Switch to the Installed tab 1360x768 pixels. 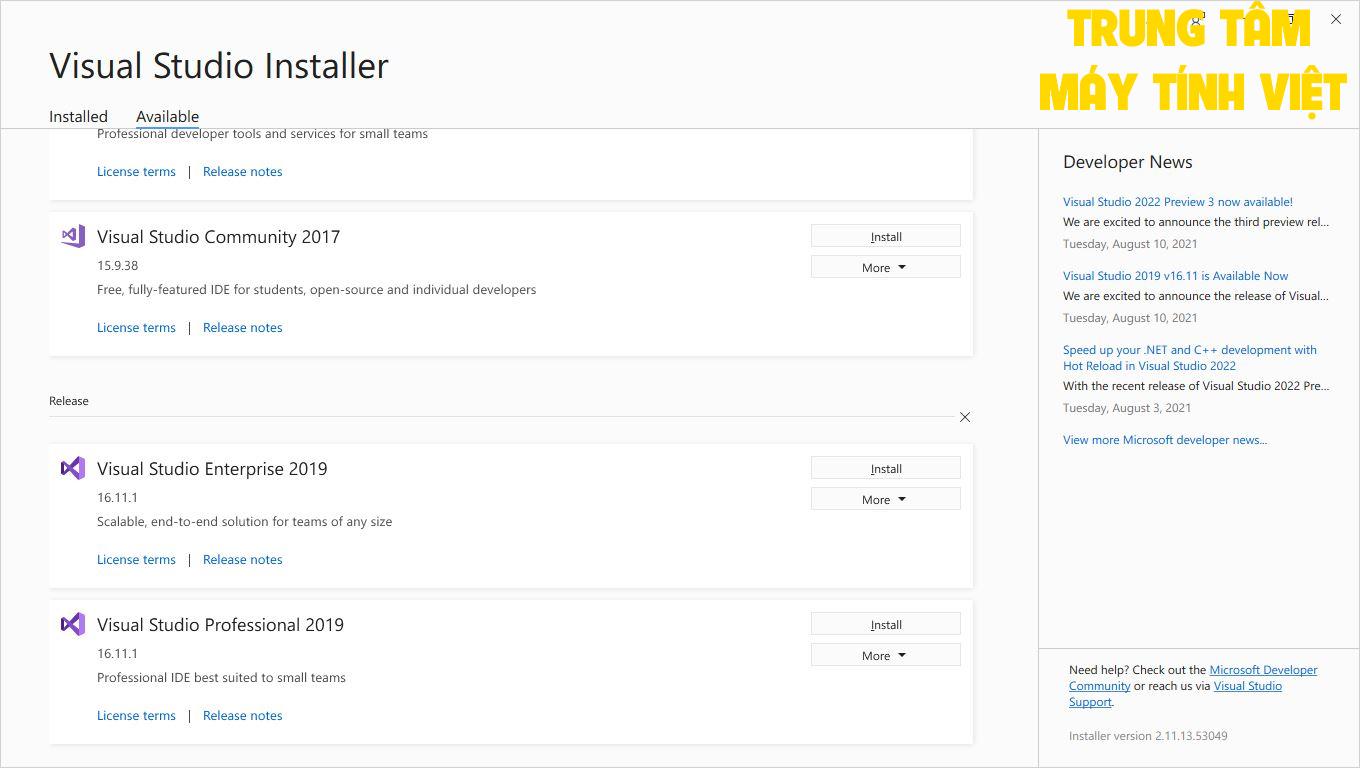[x=78, y=116]
